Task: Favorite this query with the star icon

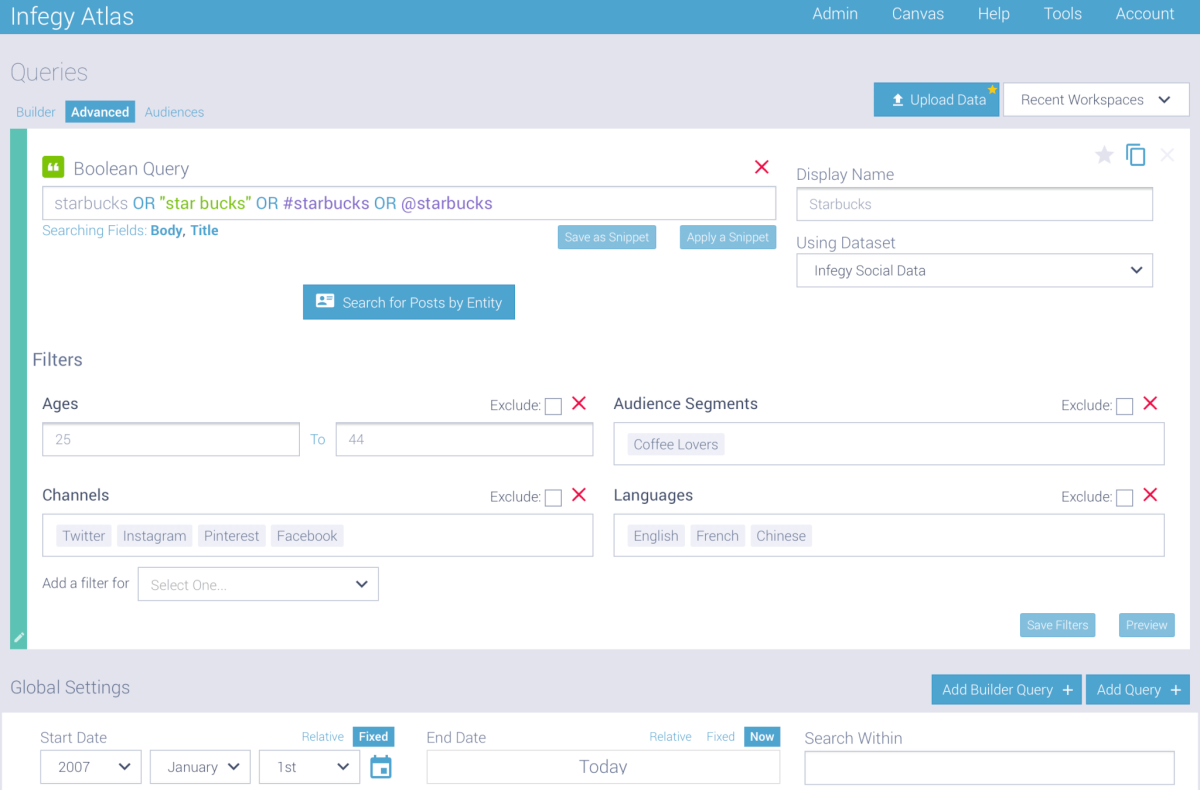Action: click(1104, 155)
